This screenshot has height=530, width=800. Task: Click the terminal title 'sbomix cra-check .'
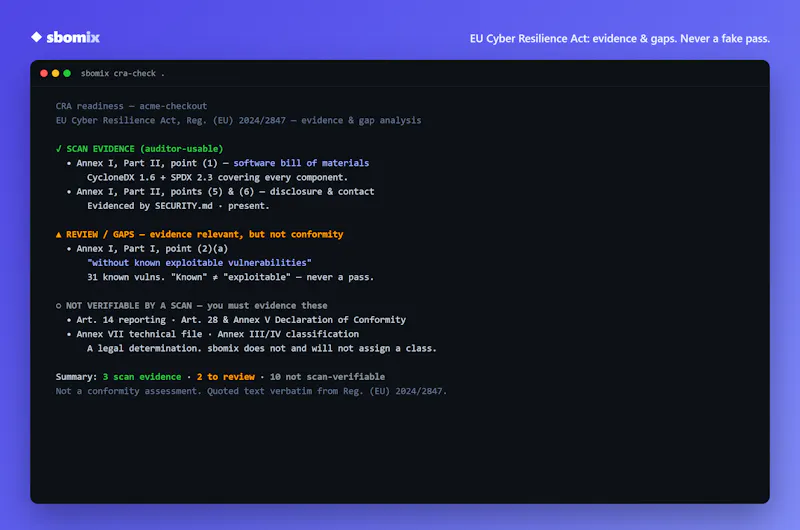click(122, 73)
